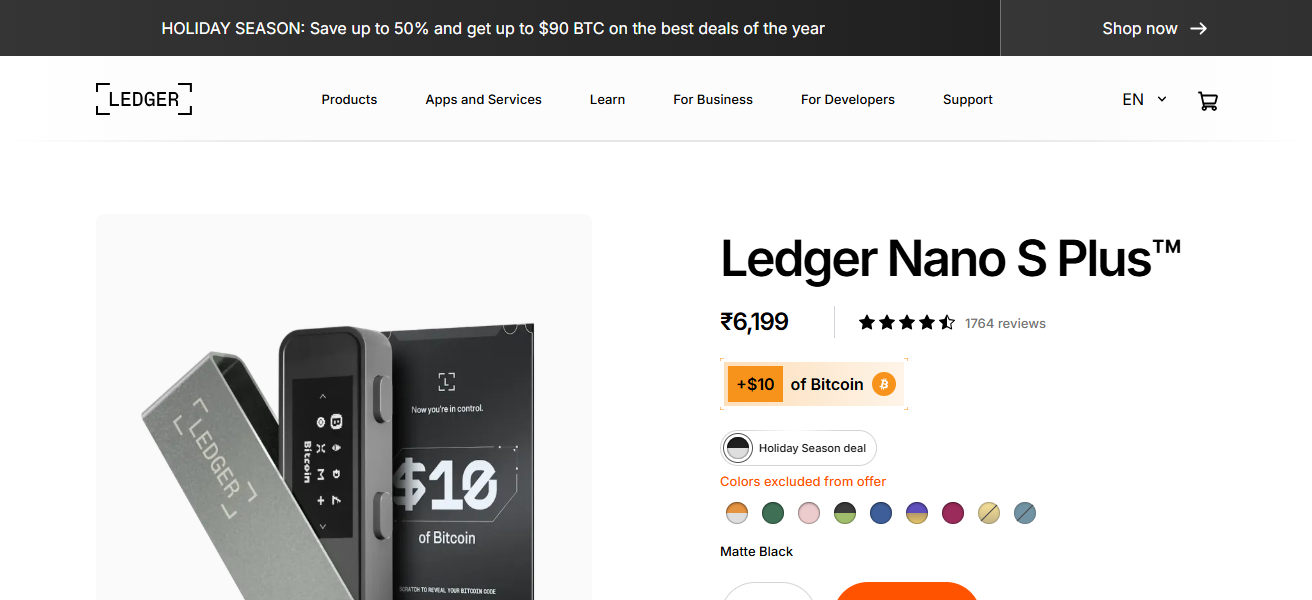Viewport: 1312px width, 600px height.
Task: Select the green Ledger Nano color
Action: [x=772, y=512]
